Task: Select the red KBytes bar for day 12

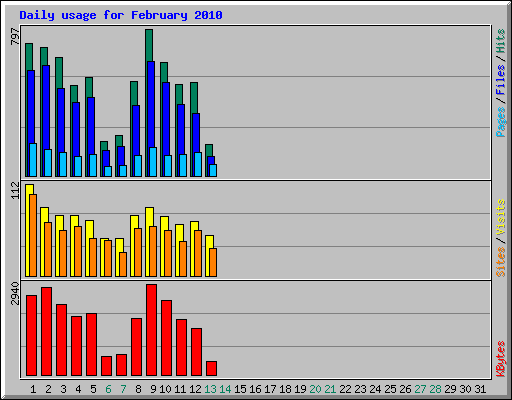Action: (196, 352)
